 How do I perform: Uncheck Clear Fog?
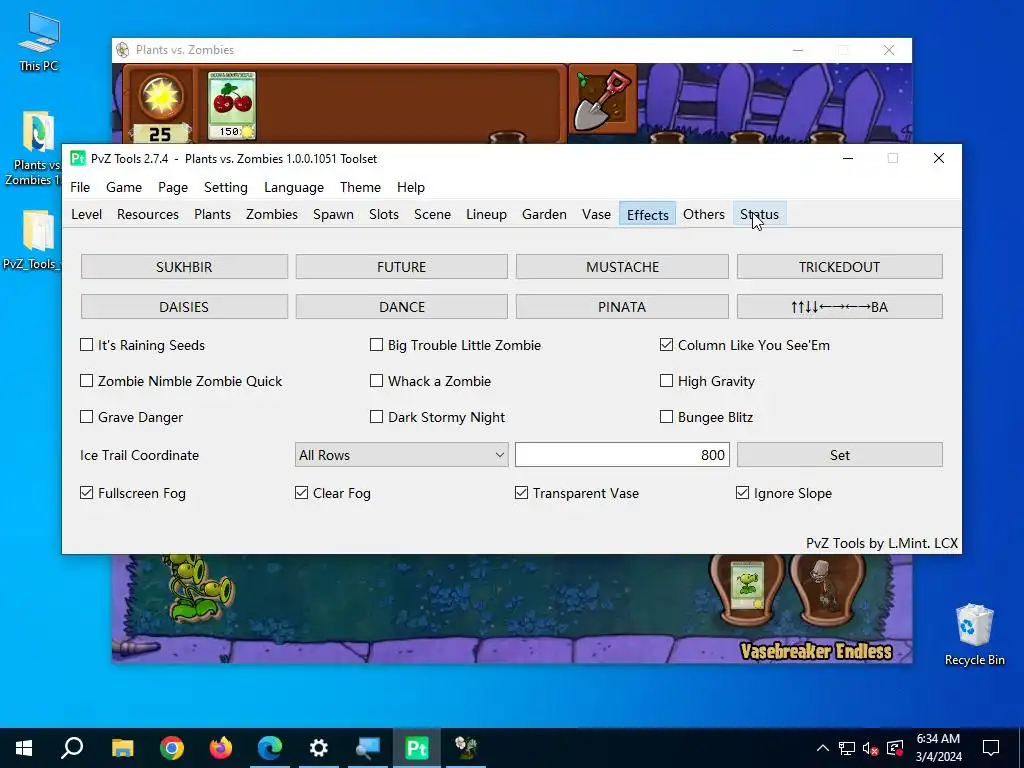[x=301, y=493]
